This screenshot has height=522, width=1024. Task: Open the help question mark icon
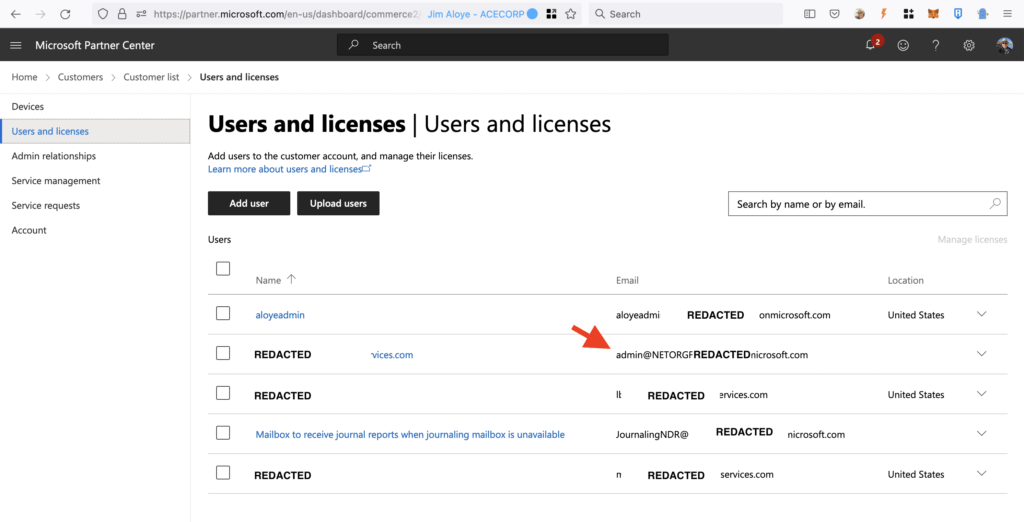click(936, 45)
